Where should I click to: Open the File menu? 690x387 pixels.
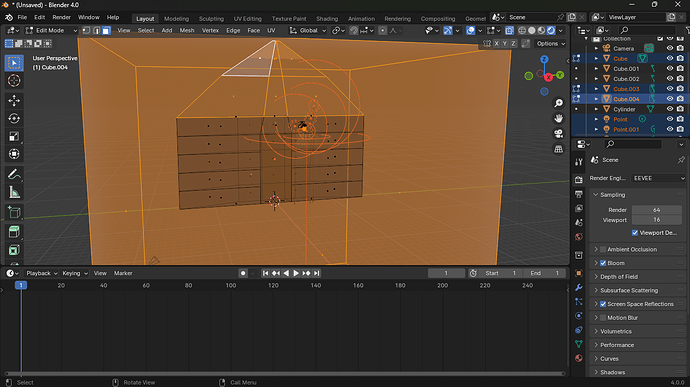click(22, 18)
